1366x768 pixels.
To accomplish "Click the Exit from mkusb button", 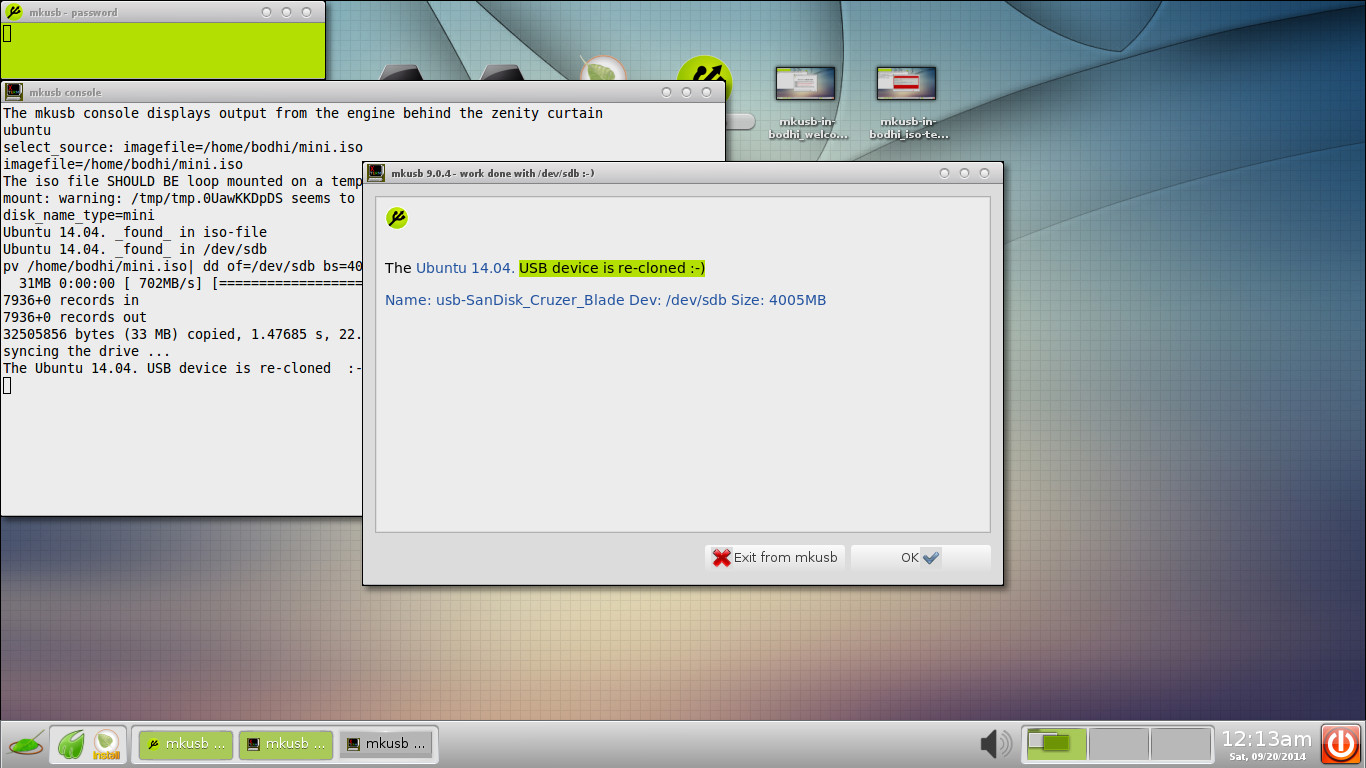I will click(775, 558).
